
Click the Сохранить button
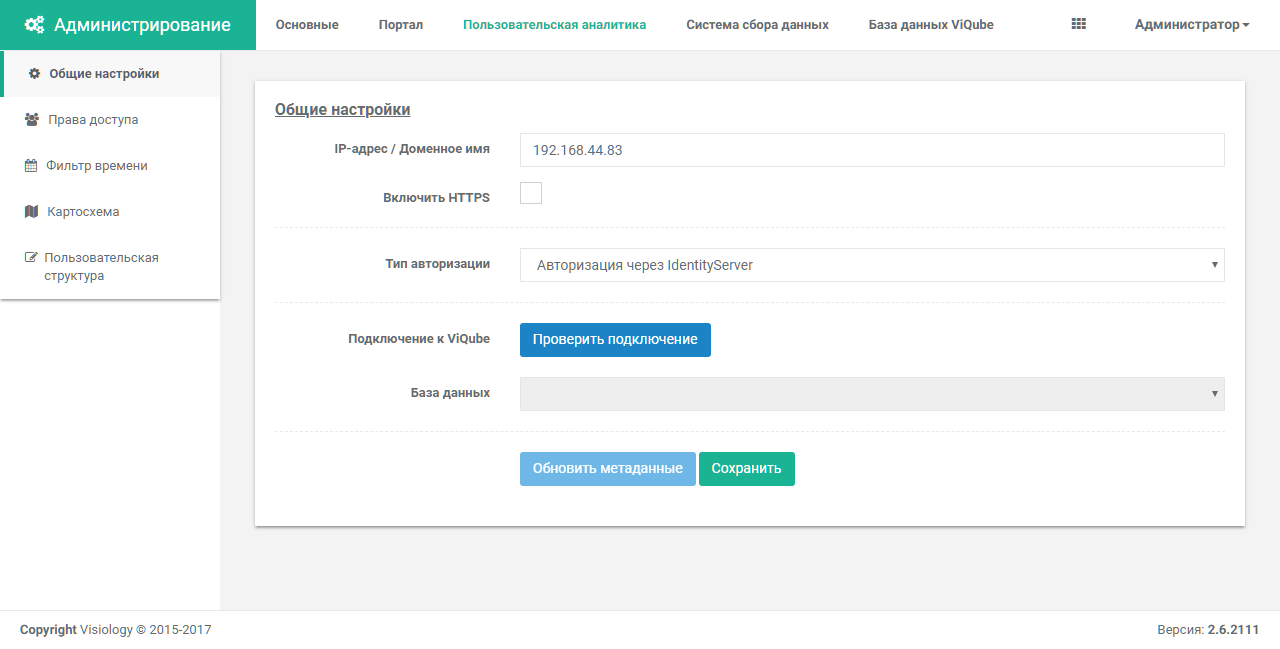(747, 469)
